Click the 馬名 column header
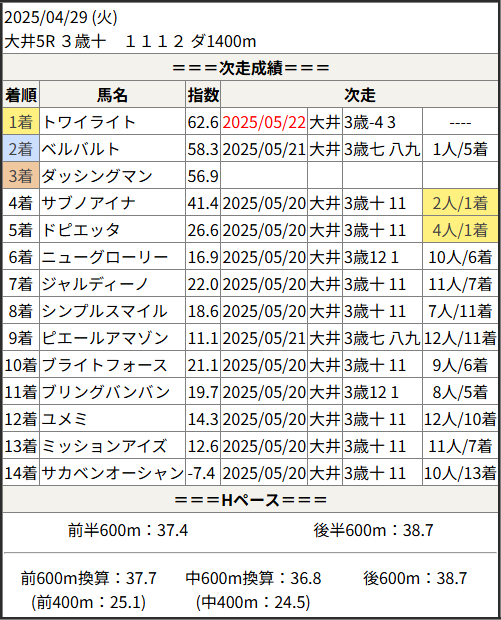Screen dimensions: 501x620 tap(112, 95)
